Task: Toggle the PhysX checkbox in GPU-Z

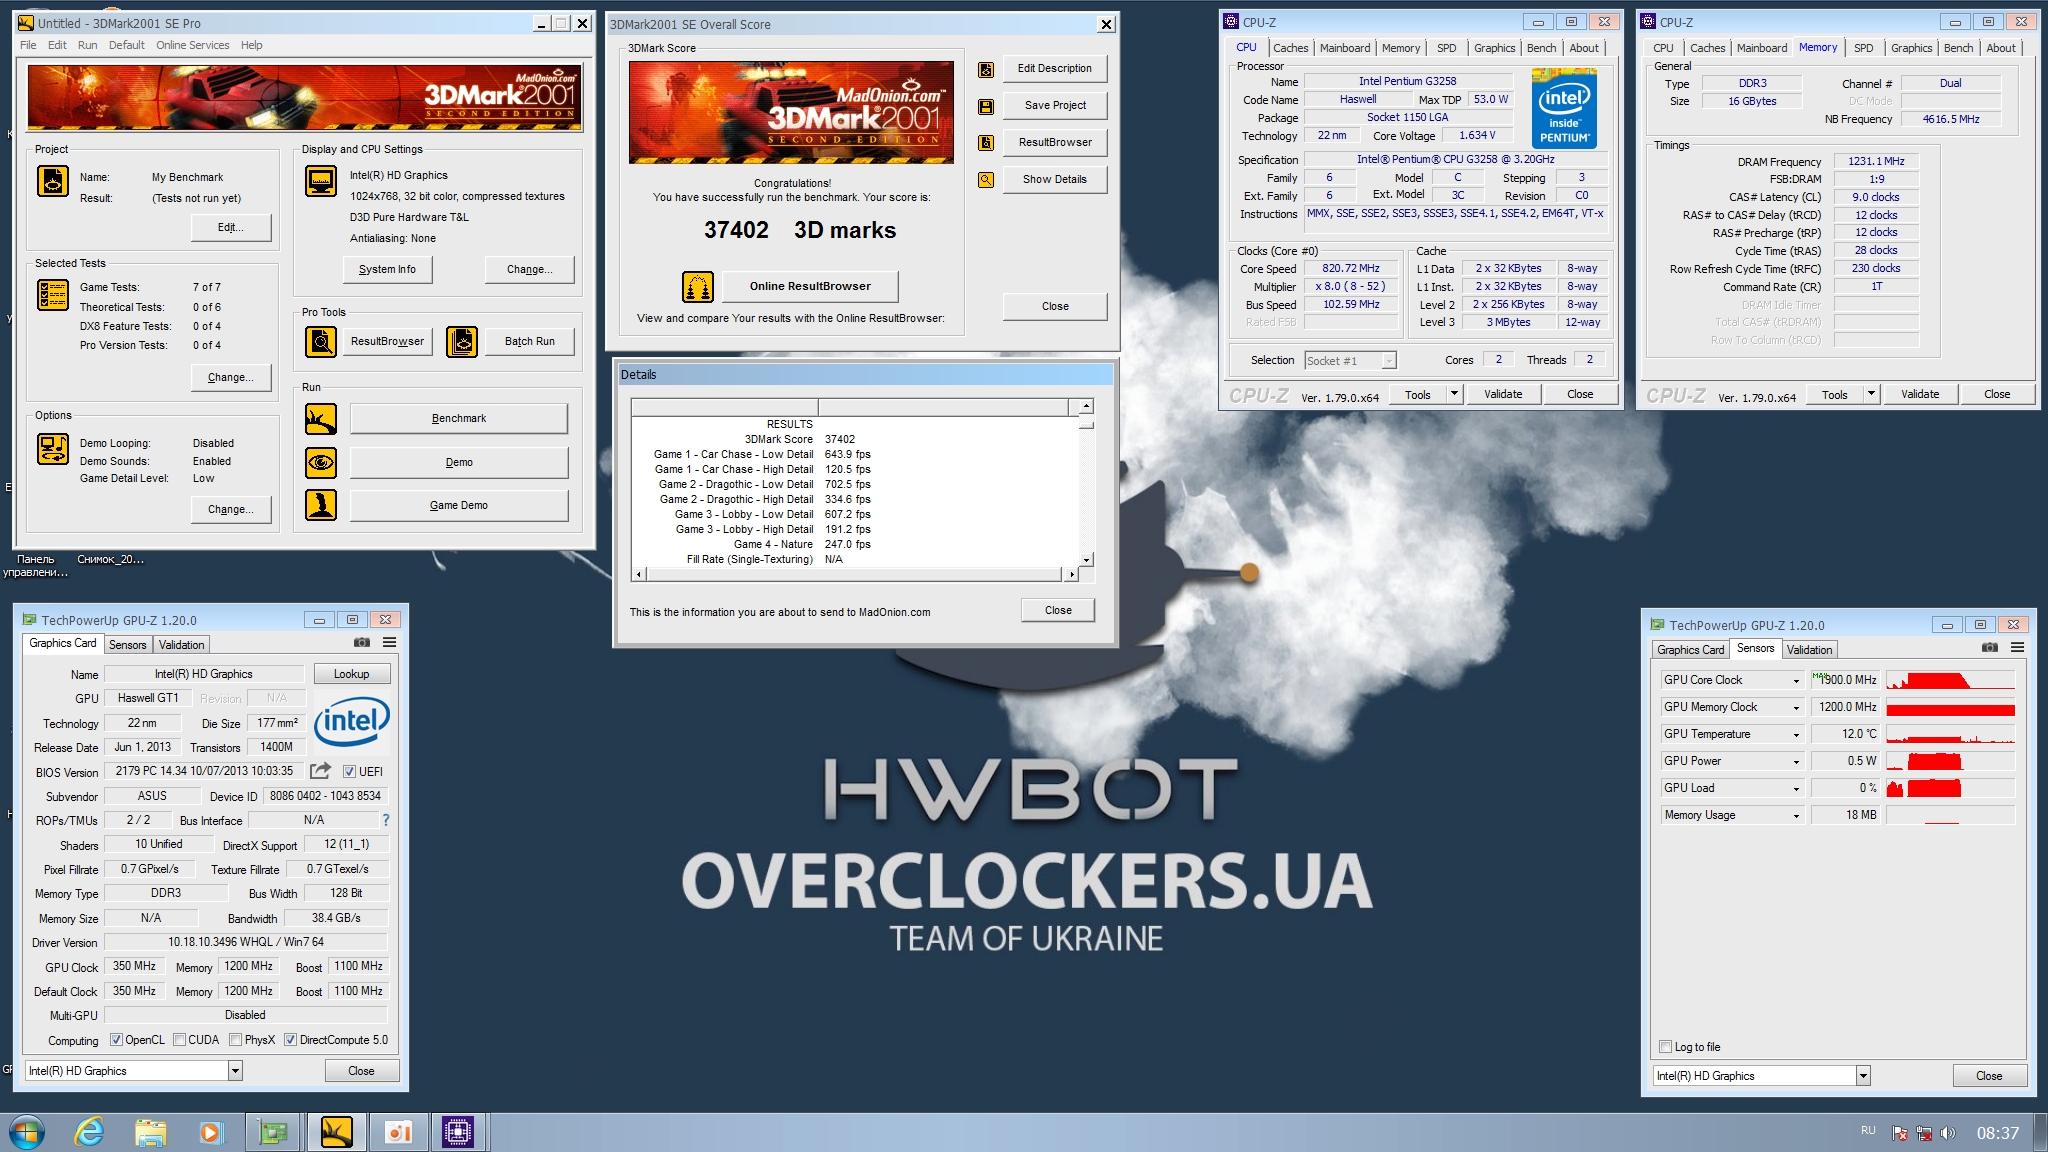Action: coord(235,1040)
